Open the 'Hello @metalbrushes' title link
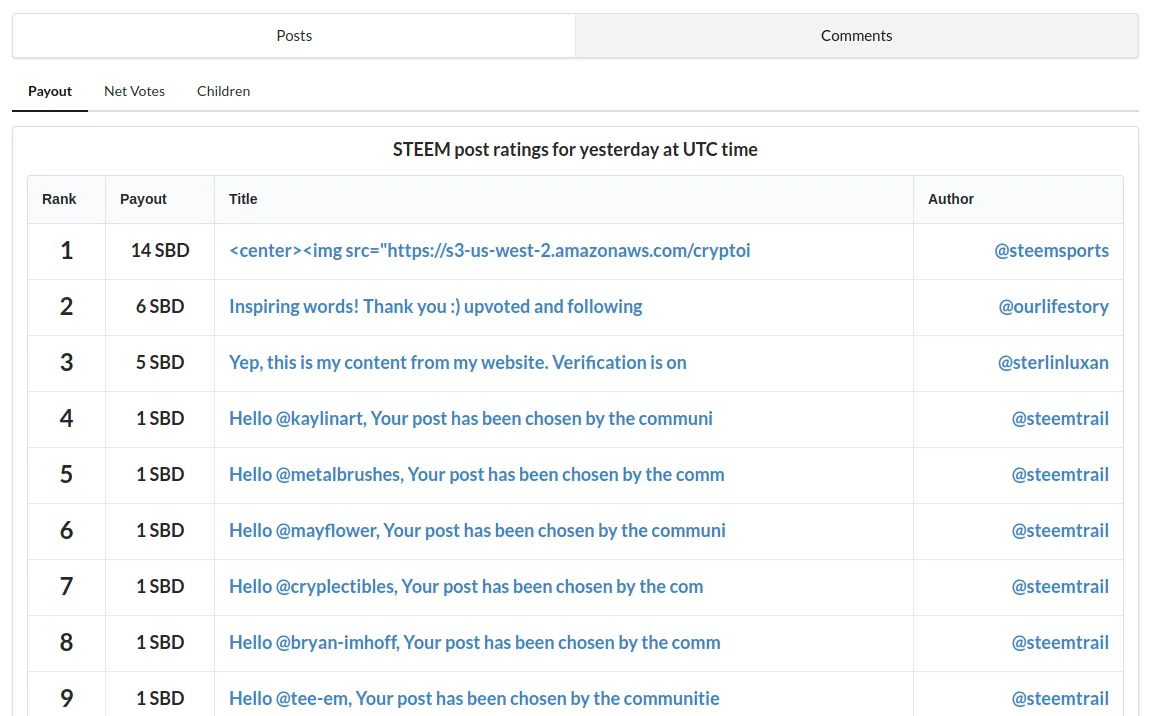1156x716 pixels. click(477, 475)
